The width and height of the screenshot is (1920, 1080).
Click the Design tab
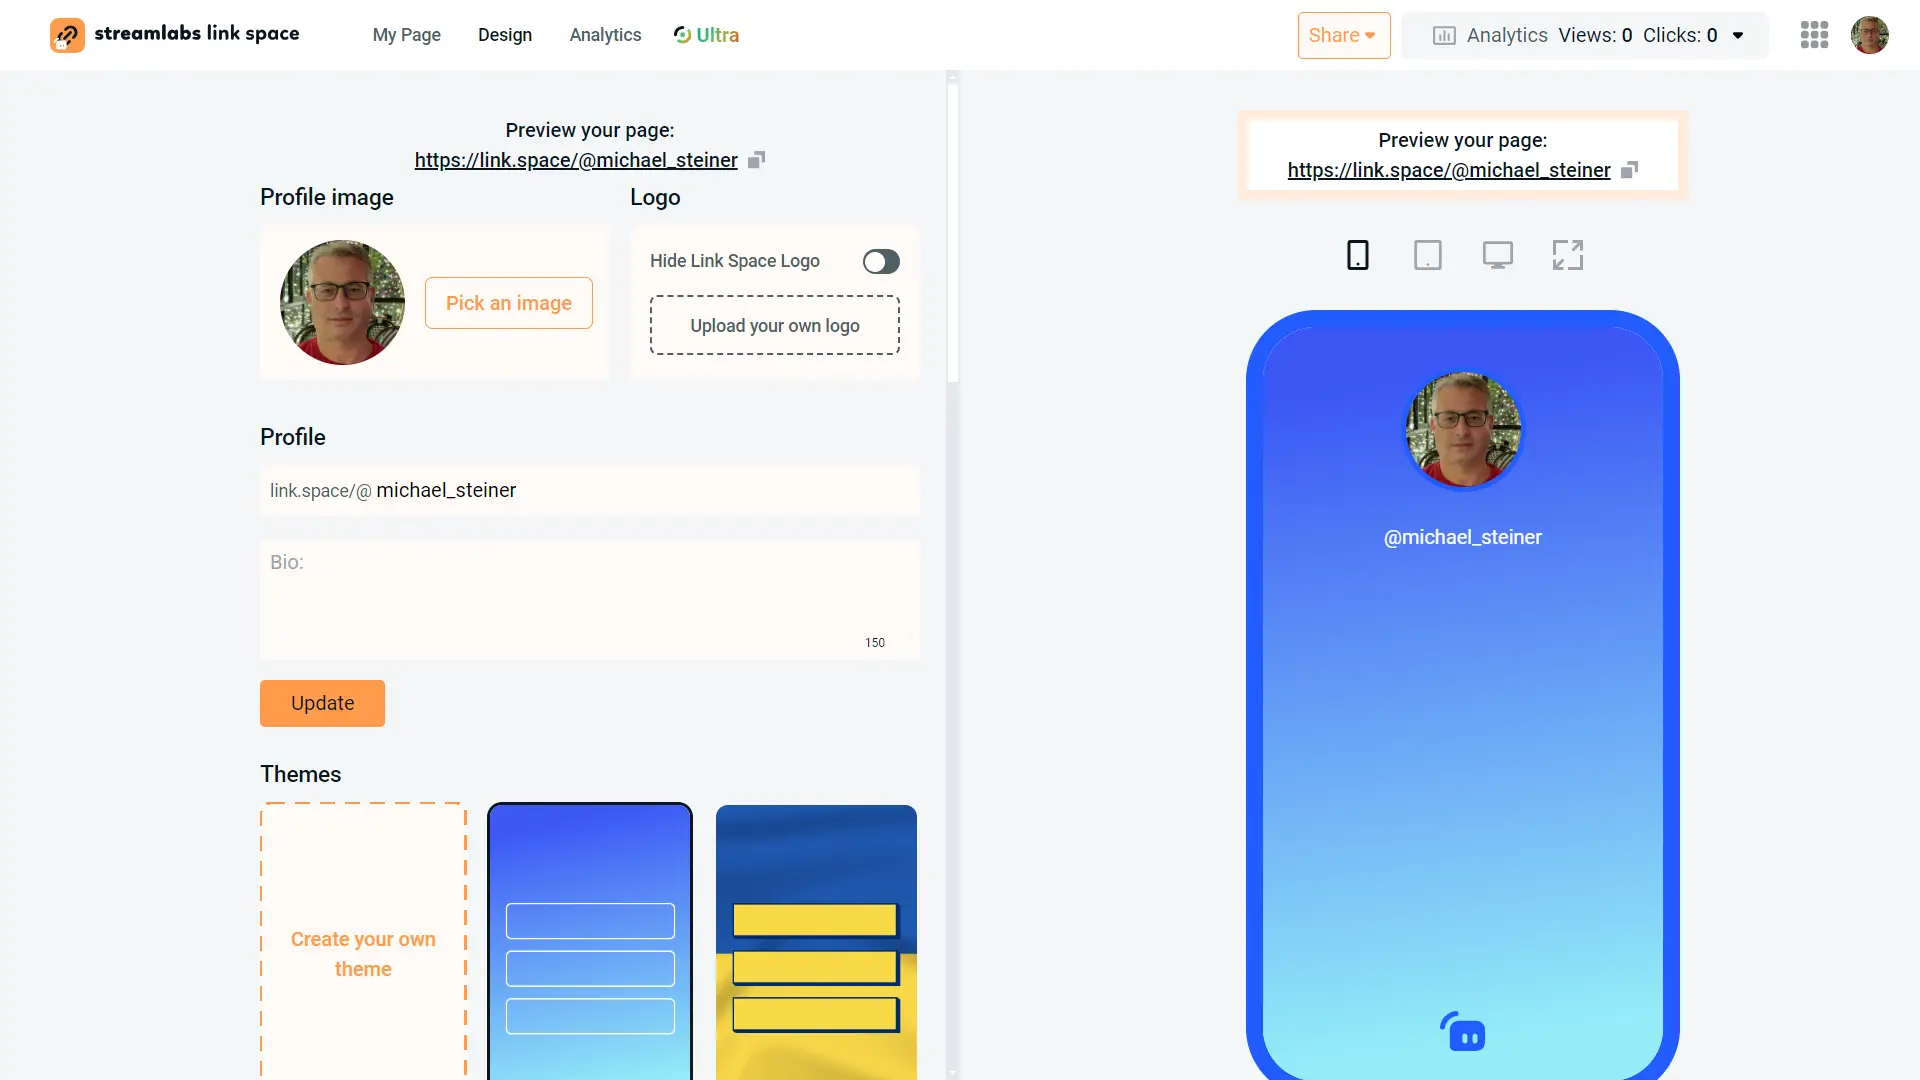pyautogui.click(x=505, y=36)
